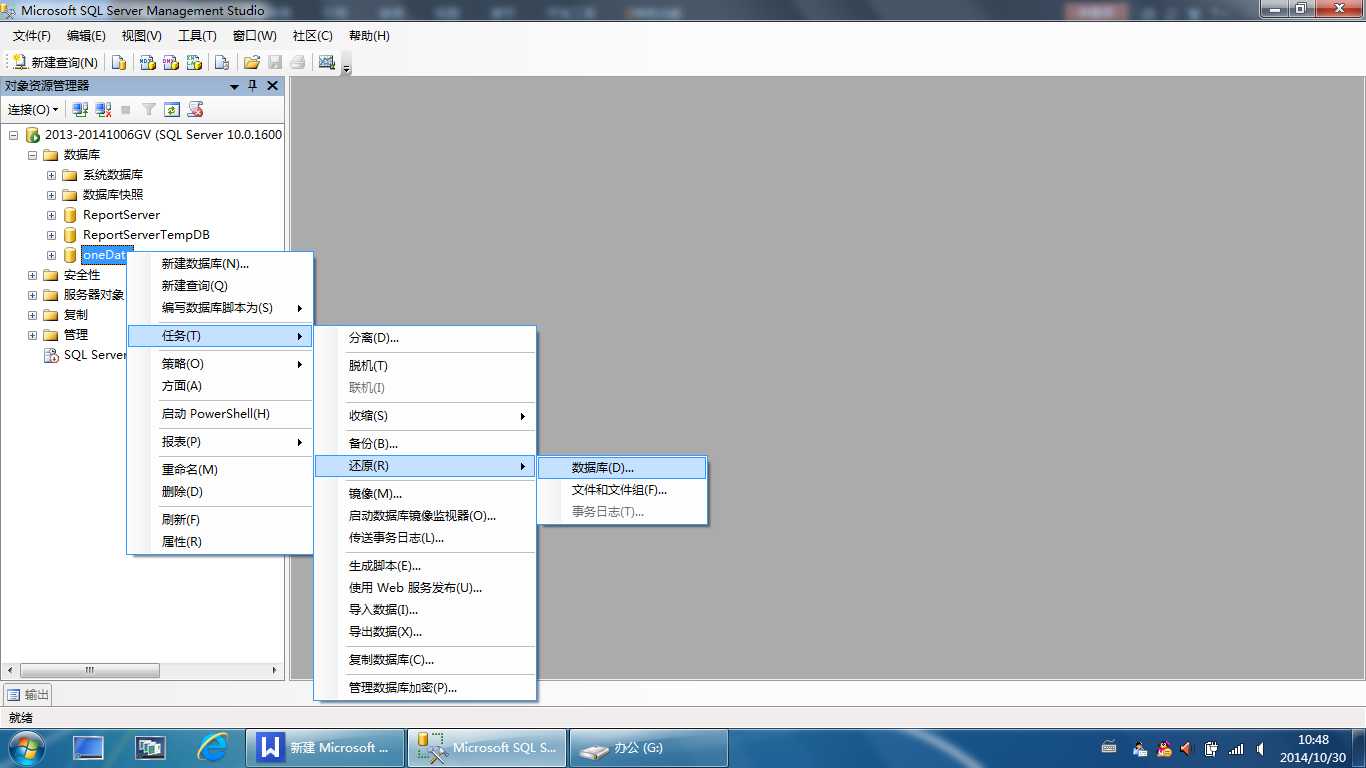Click the 办公 (G:) taskbar button
The height and width of the screenshot is (768, 1366).
648,748
